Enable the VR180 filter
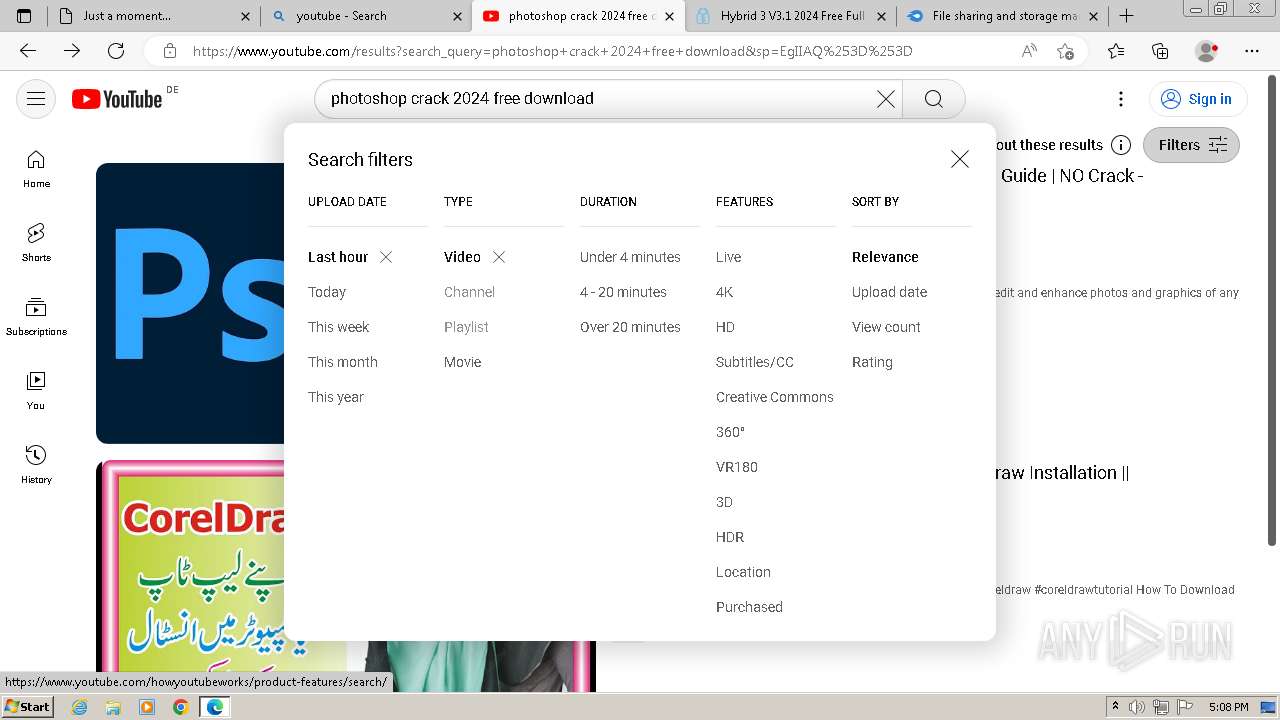1280x720 pixels. click(x=737, y=467)
